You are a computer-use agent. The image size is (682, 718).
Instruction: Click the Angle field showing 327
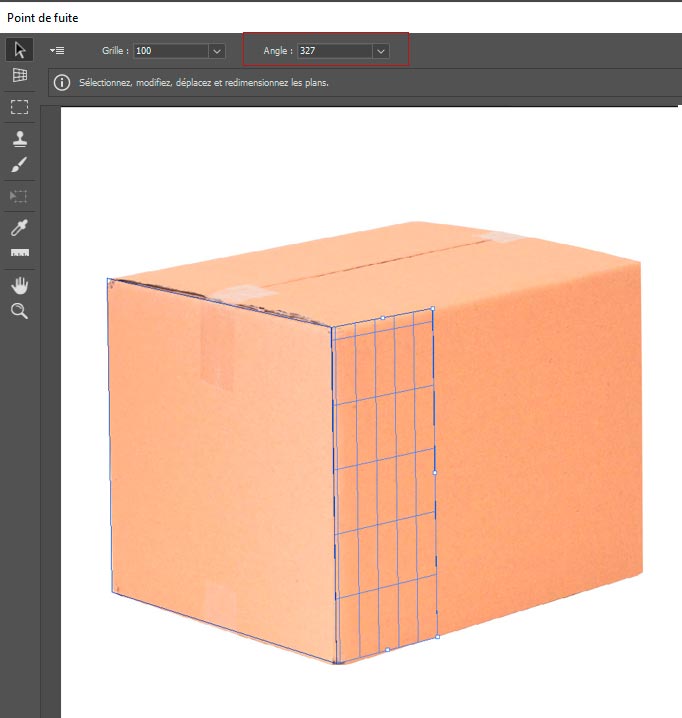[334, 50]
